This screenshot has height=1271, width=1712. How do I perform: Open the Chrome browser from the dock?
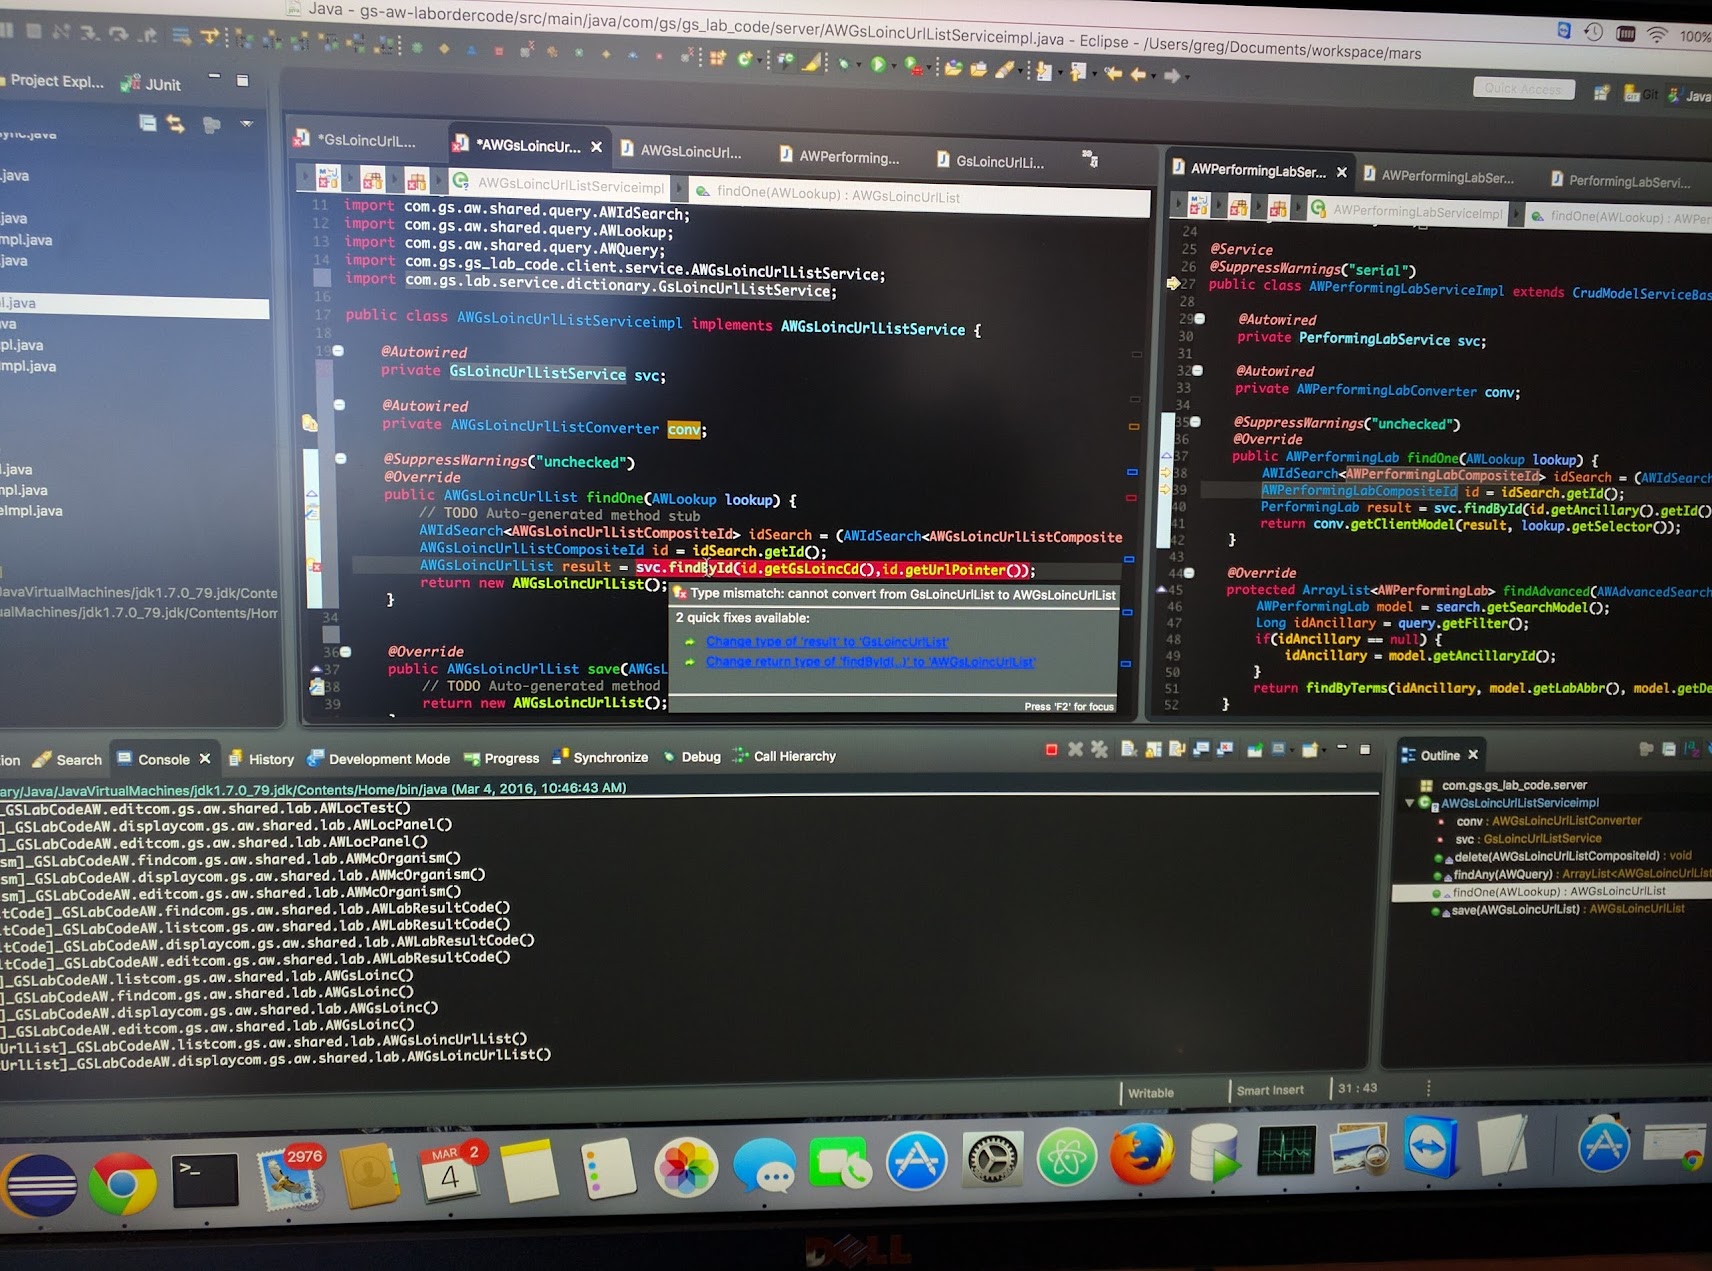coord(122,1185)
